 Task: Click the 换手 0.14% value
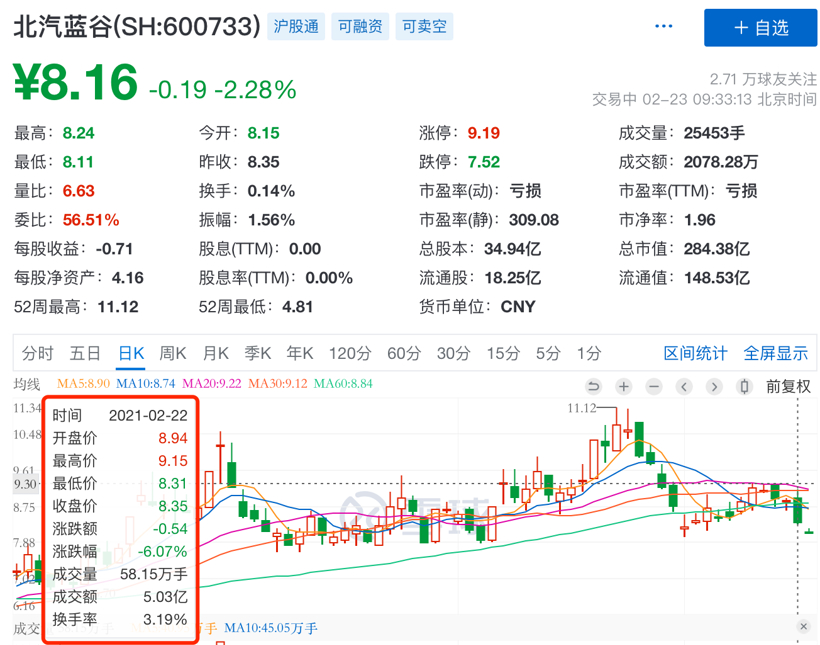pyautogui.click(x=271, y=191)
